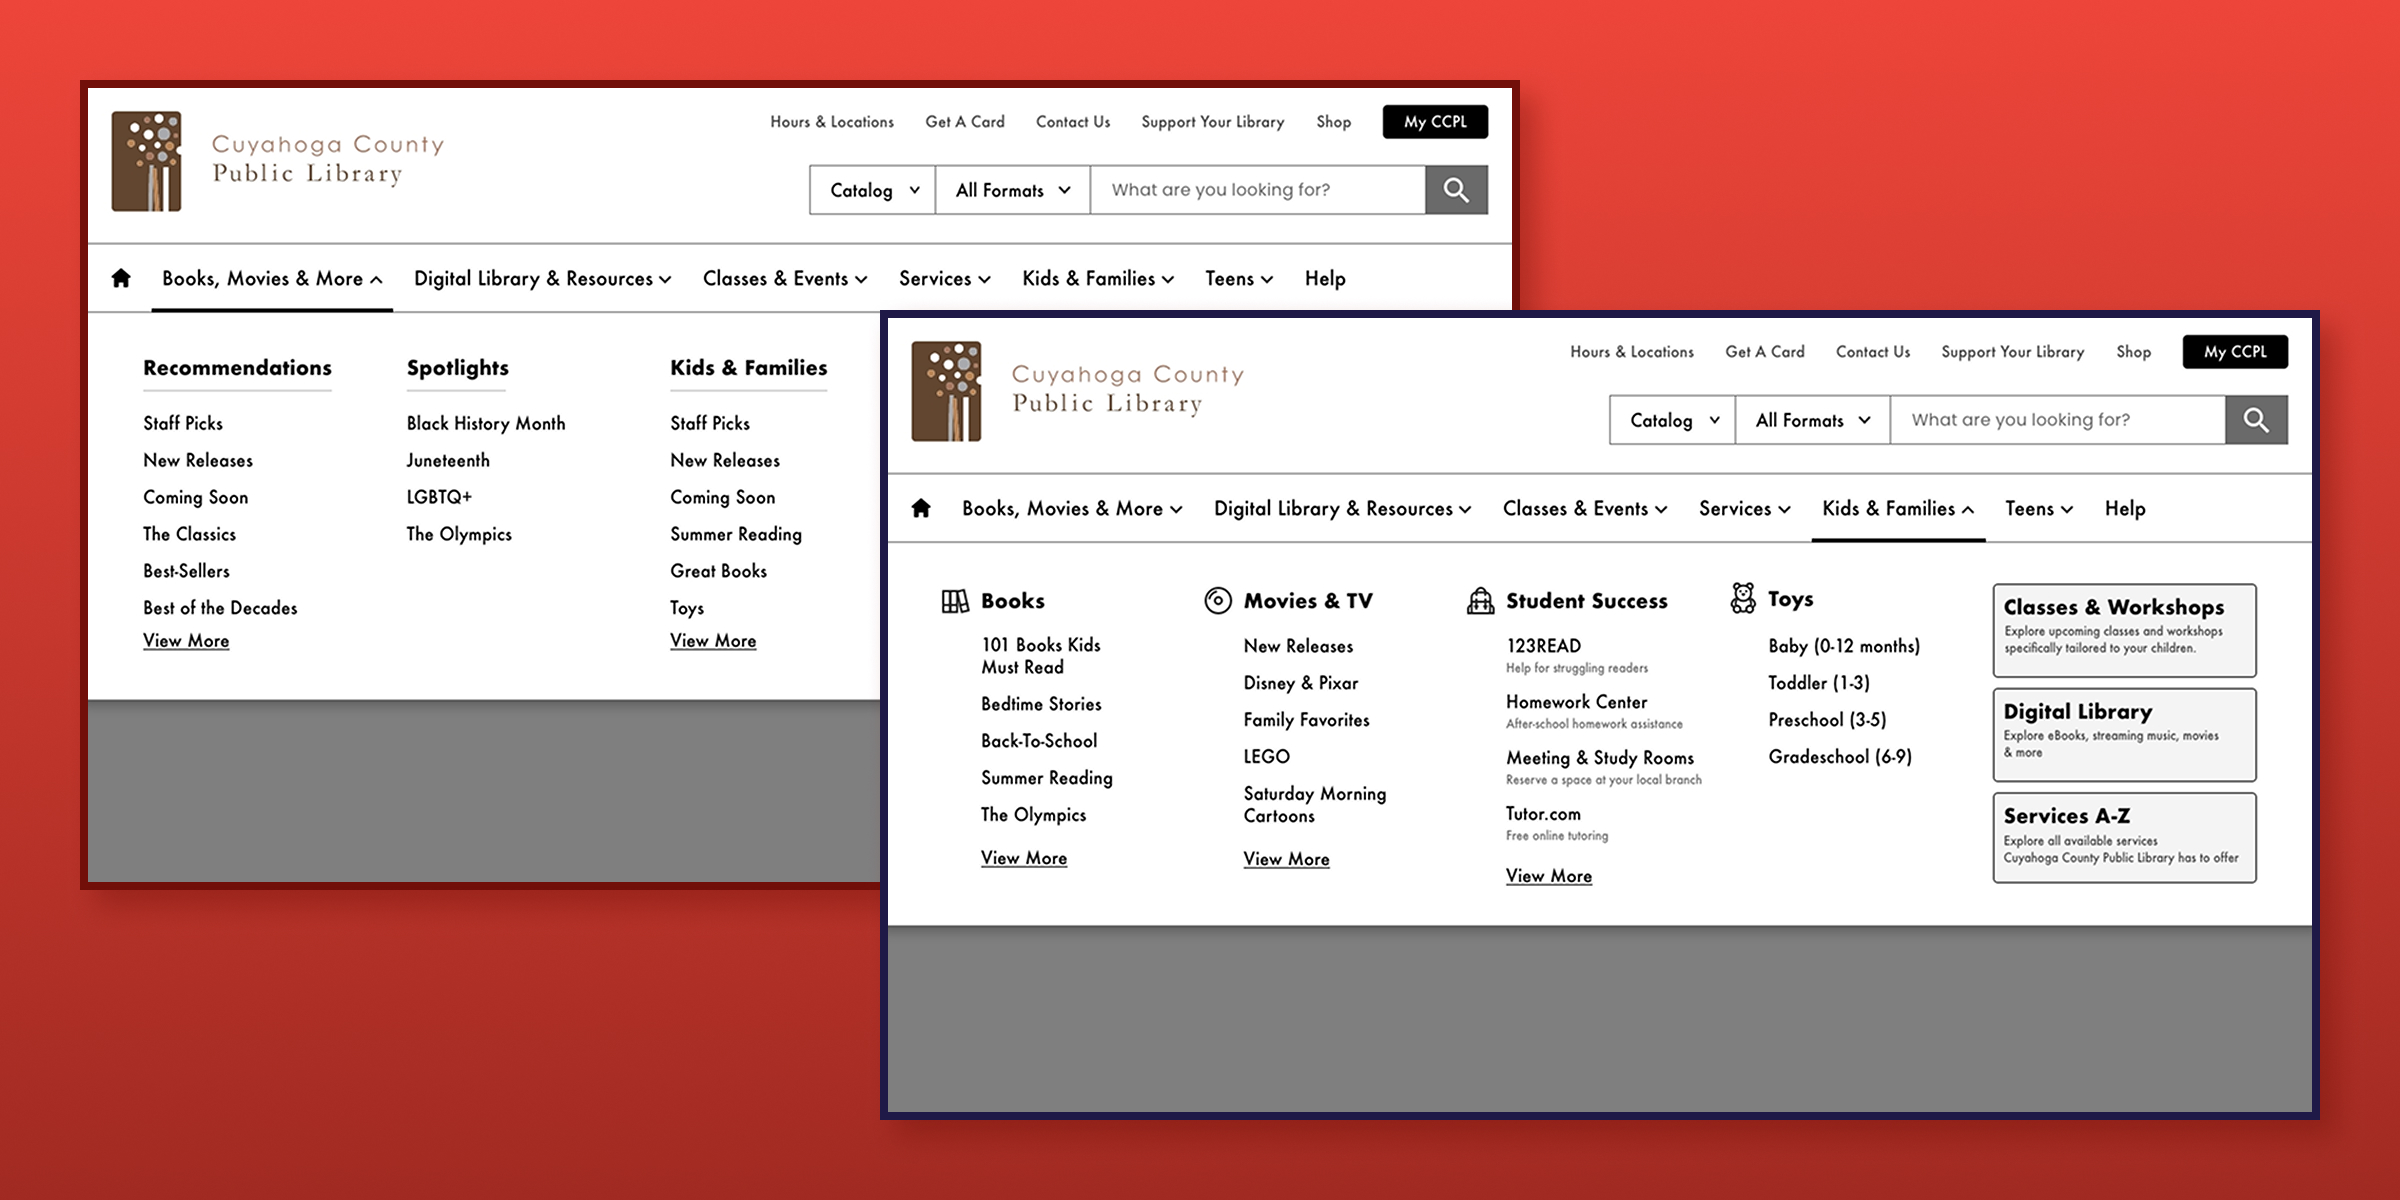2400x1200 pixels.
Task: Click the Movies & TV disc icon
Action: tap(1217, 600)
